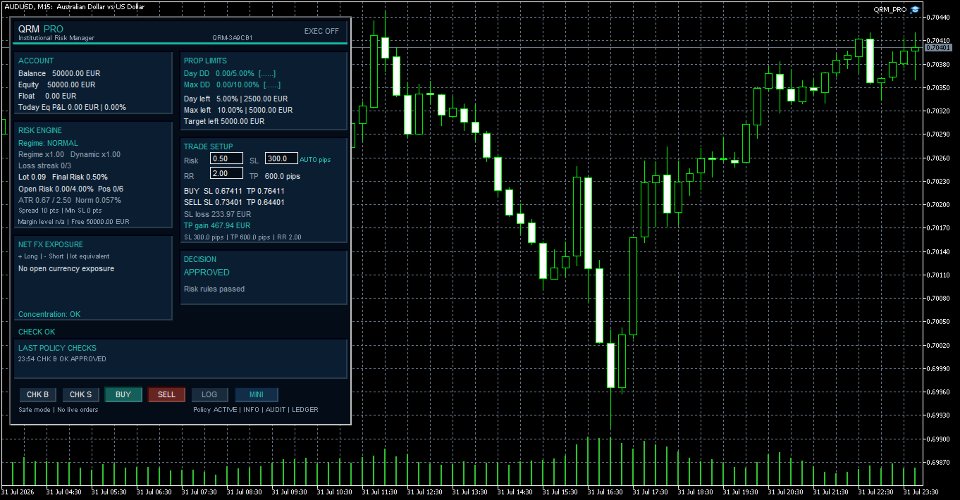Click the Max left 10.00% row
The image size is (960, 500).
[x=238, y=110]
